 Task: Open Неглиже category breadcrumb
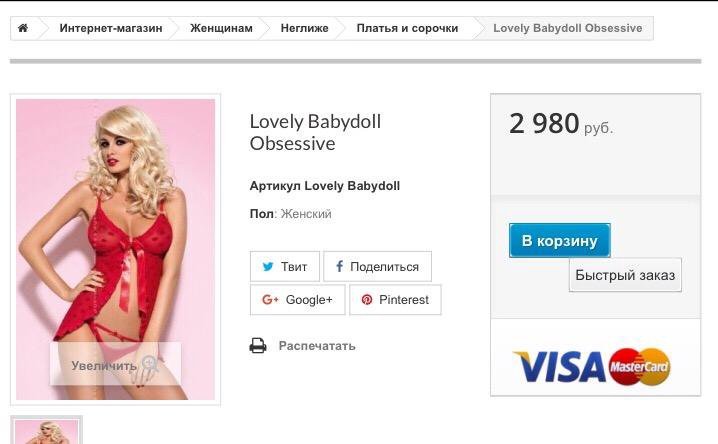pyautogui.click(x=305, y=28)
